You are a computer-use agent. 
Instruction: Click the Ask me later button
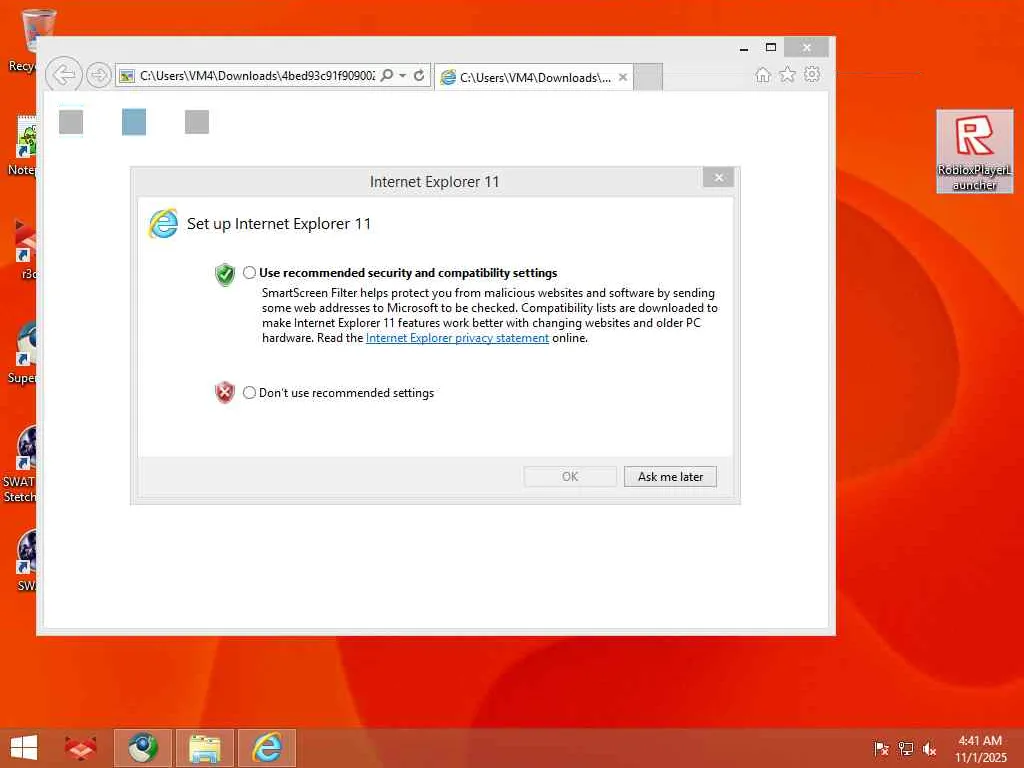coord(670,477)
